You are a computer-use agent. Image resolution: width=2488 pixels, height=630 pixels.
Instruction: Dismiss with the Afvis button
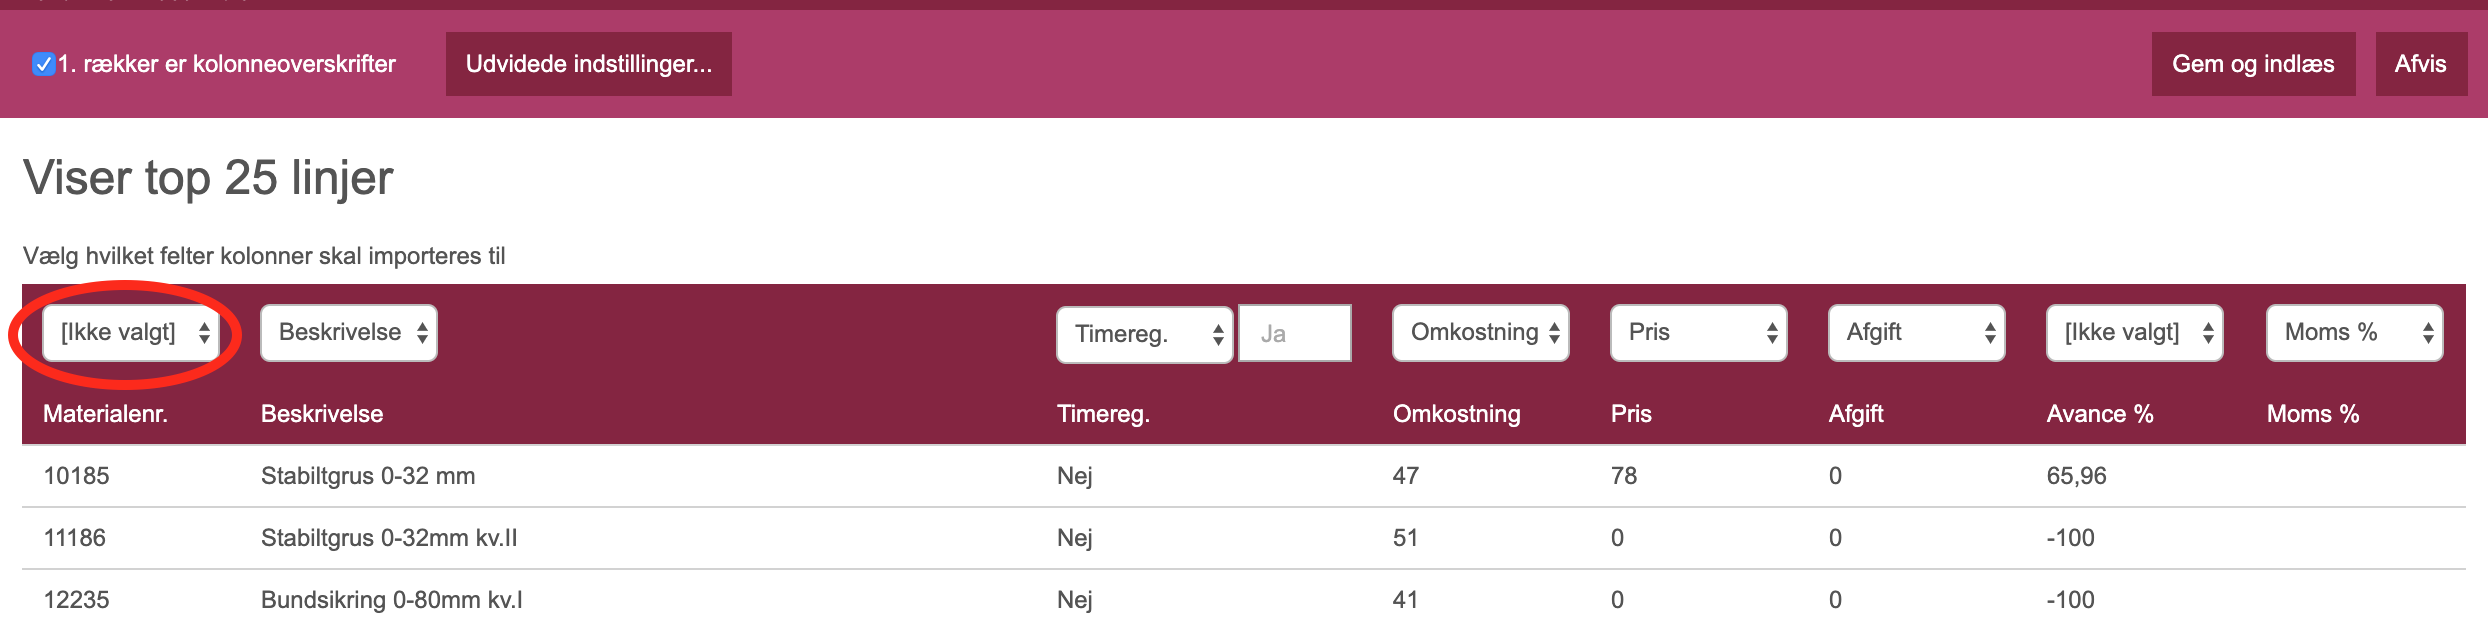coord(2420,64)
